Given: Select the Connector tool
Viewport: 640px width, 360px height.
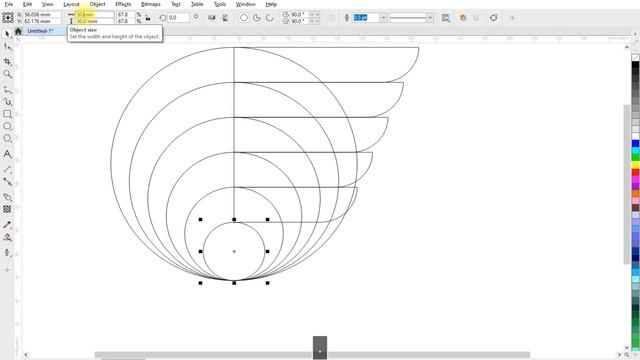Looking at the screenshot, I should point(7,182).
